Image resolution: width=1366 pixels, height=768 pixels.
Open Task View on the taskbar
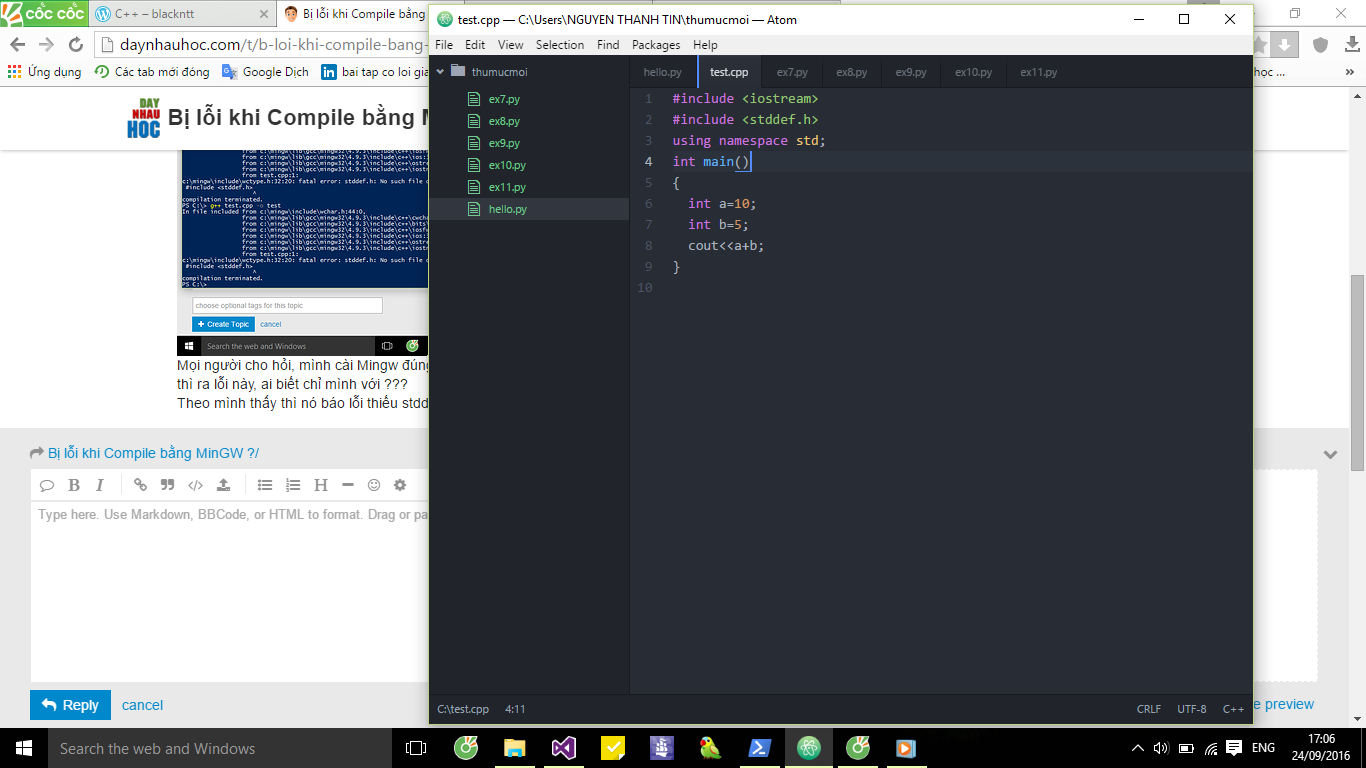(x=416, y=748)
